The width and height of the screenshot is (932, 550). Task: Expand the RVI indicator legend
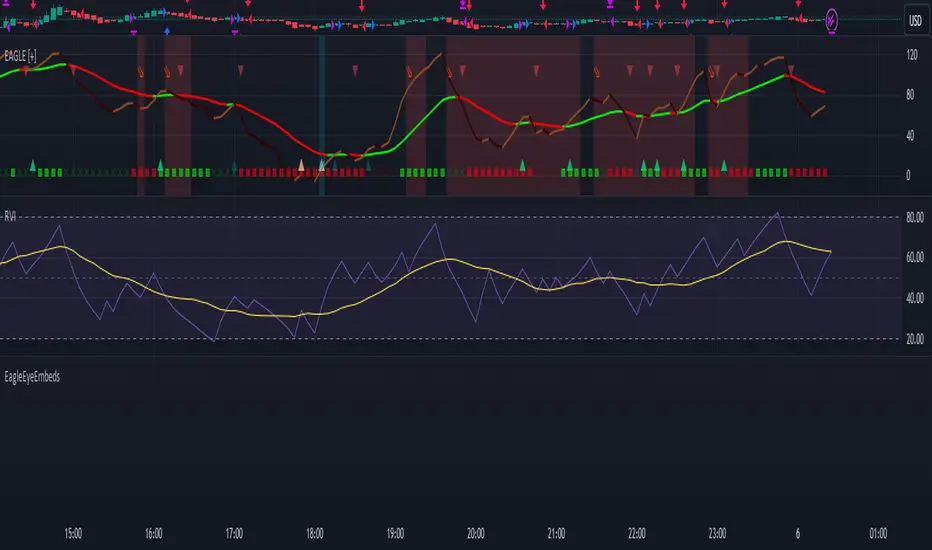pos(11,213)
